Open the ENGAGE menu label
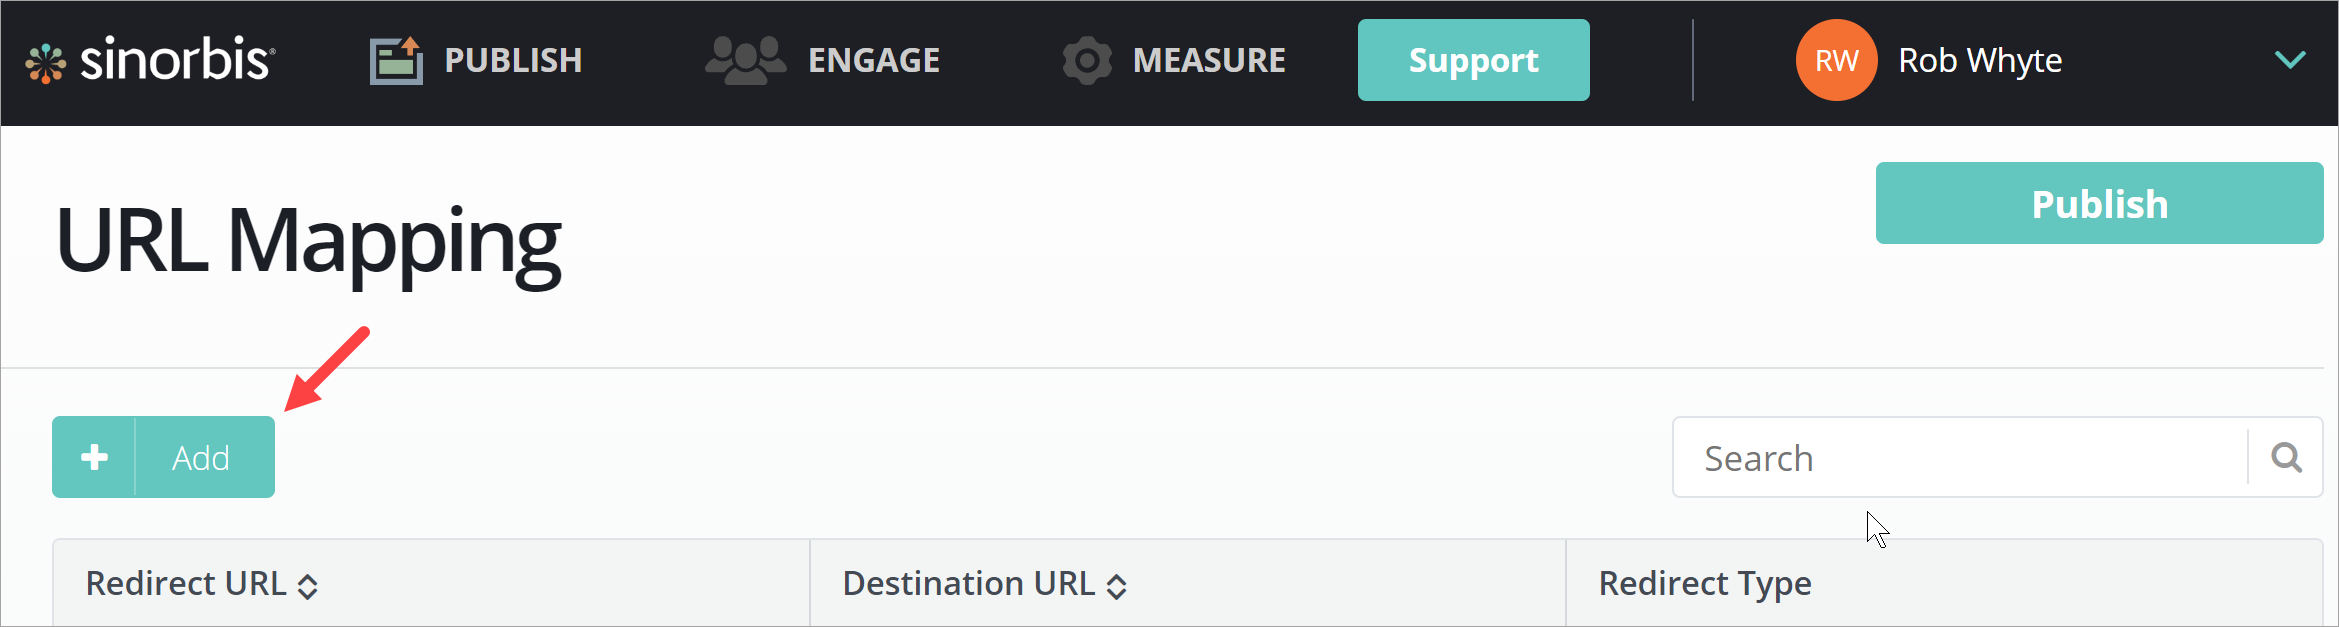 [x=874, y=61]
